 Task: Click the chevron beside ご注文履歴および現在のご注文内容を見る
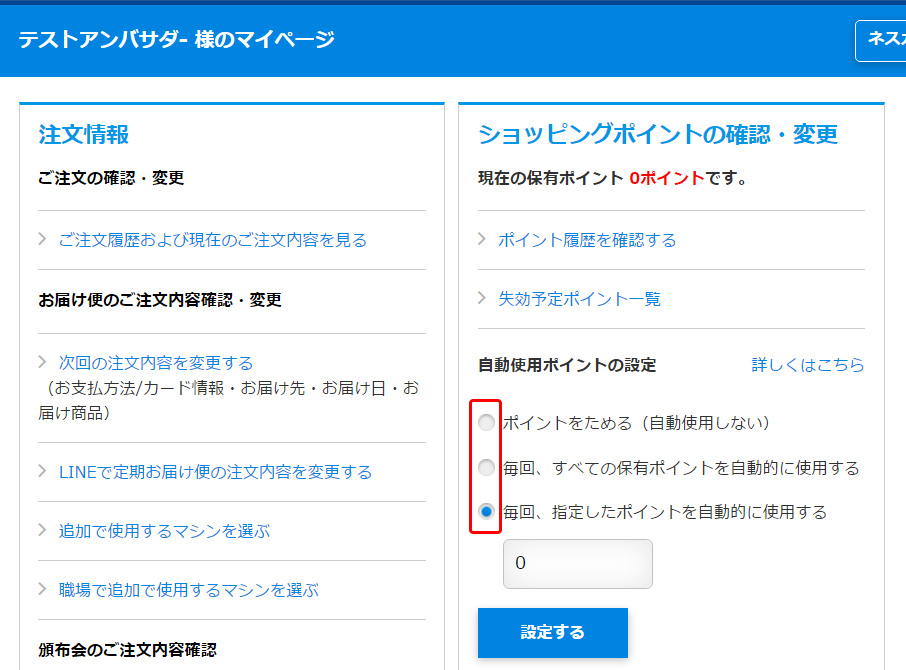click(x=42, y=239)
